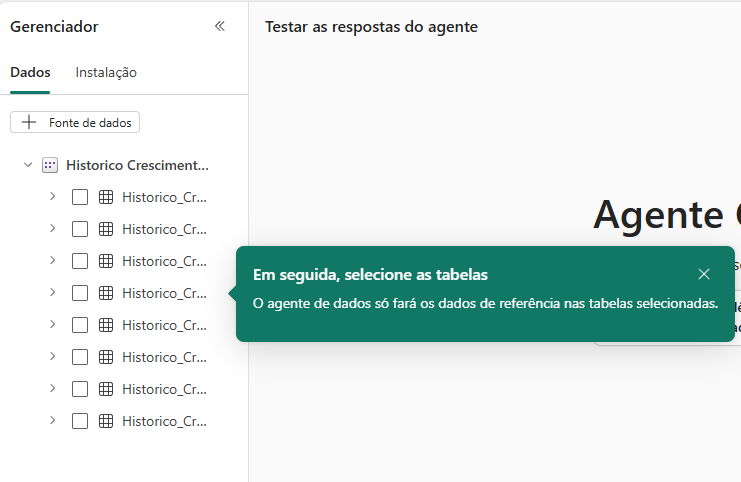Select the seventh Historico_Cr table checkbox
This screenshot has height=482, width=741.
point(80,389)
